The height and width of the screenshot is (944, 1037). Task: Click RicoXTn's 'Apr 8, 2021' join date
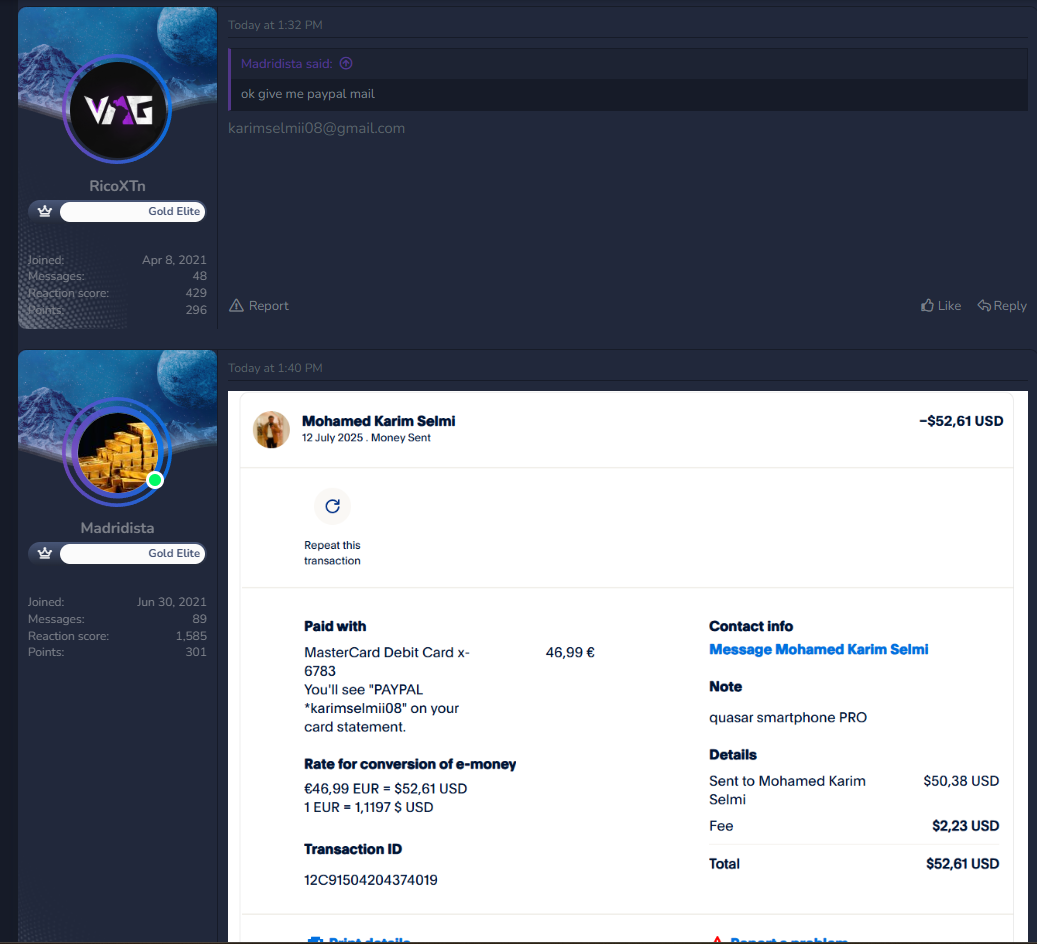click(174, 260)
